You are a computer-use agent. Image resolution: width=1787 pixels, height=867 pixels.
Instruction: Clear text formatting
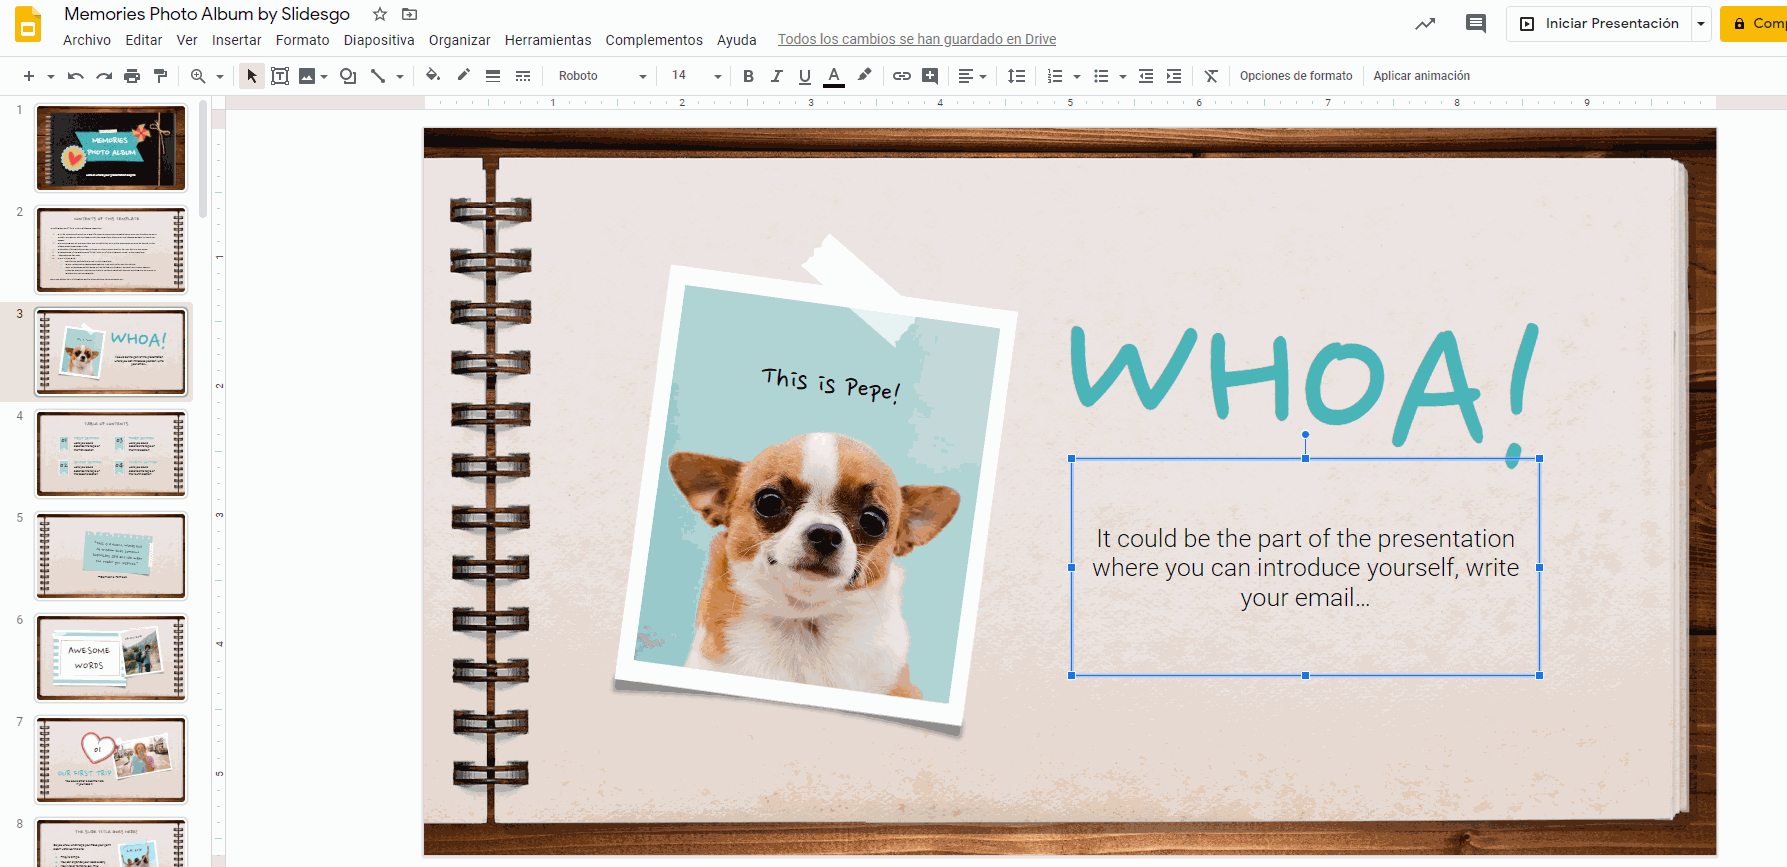point(1211,76)
